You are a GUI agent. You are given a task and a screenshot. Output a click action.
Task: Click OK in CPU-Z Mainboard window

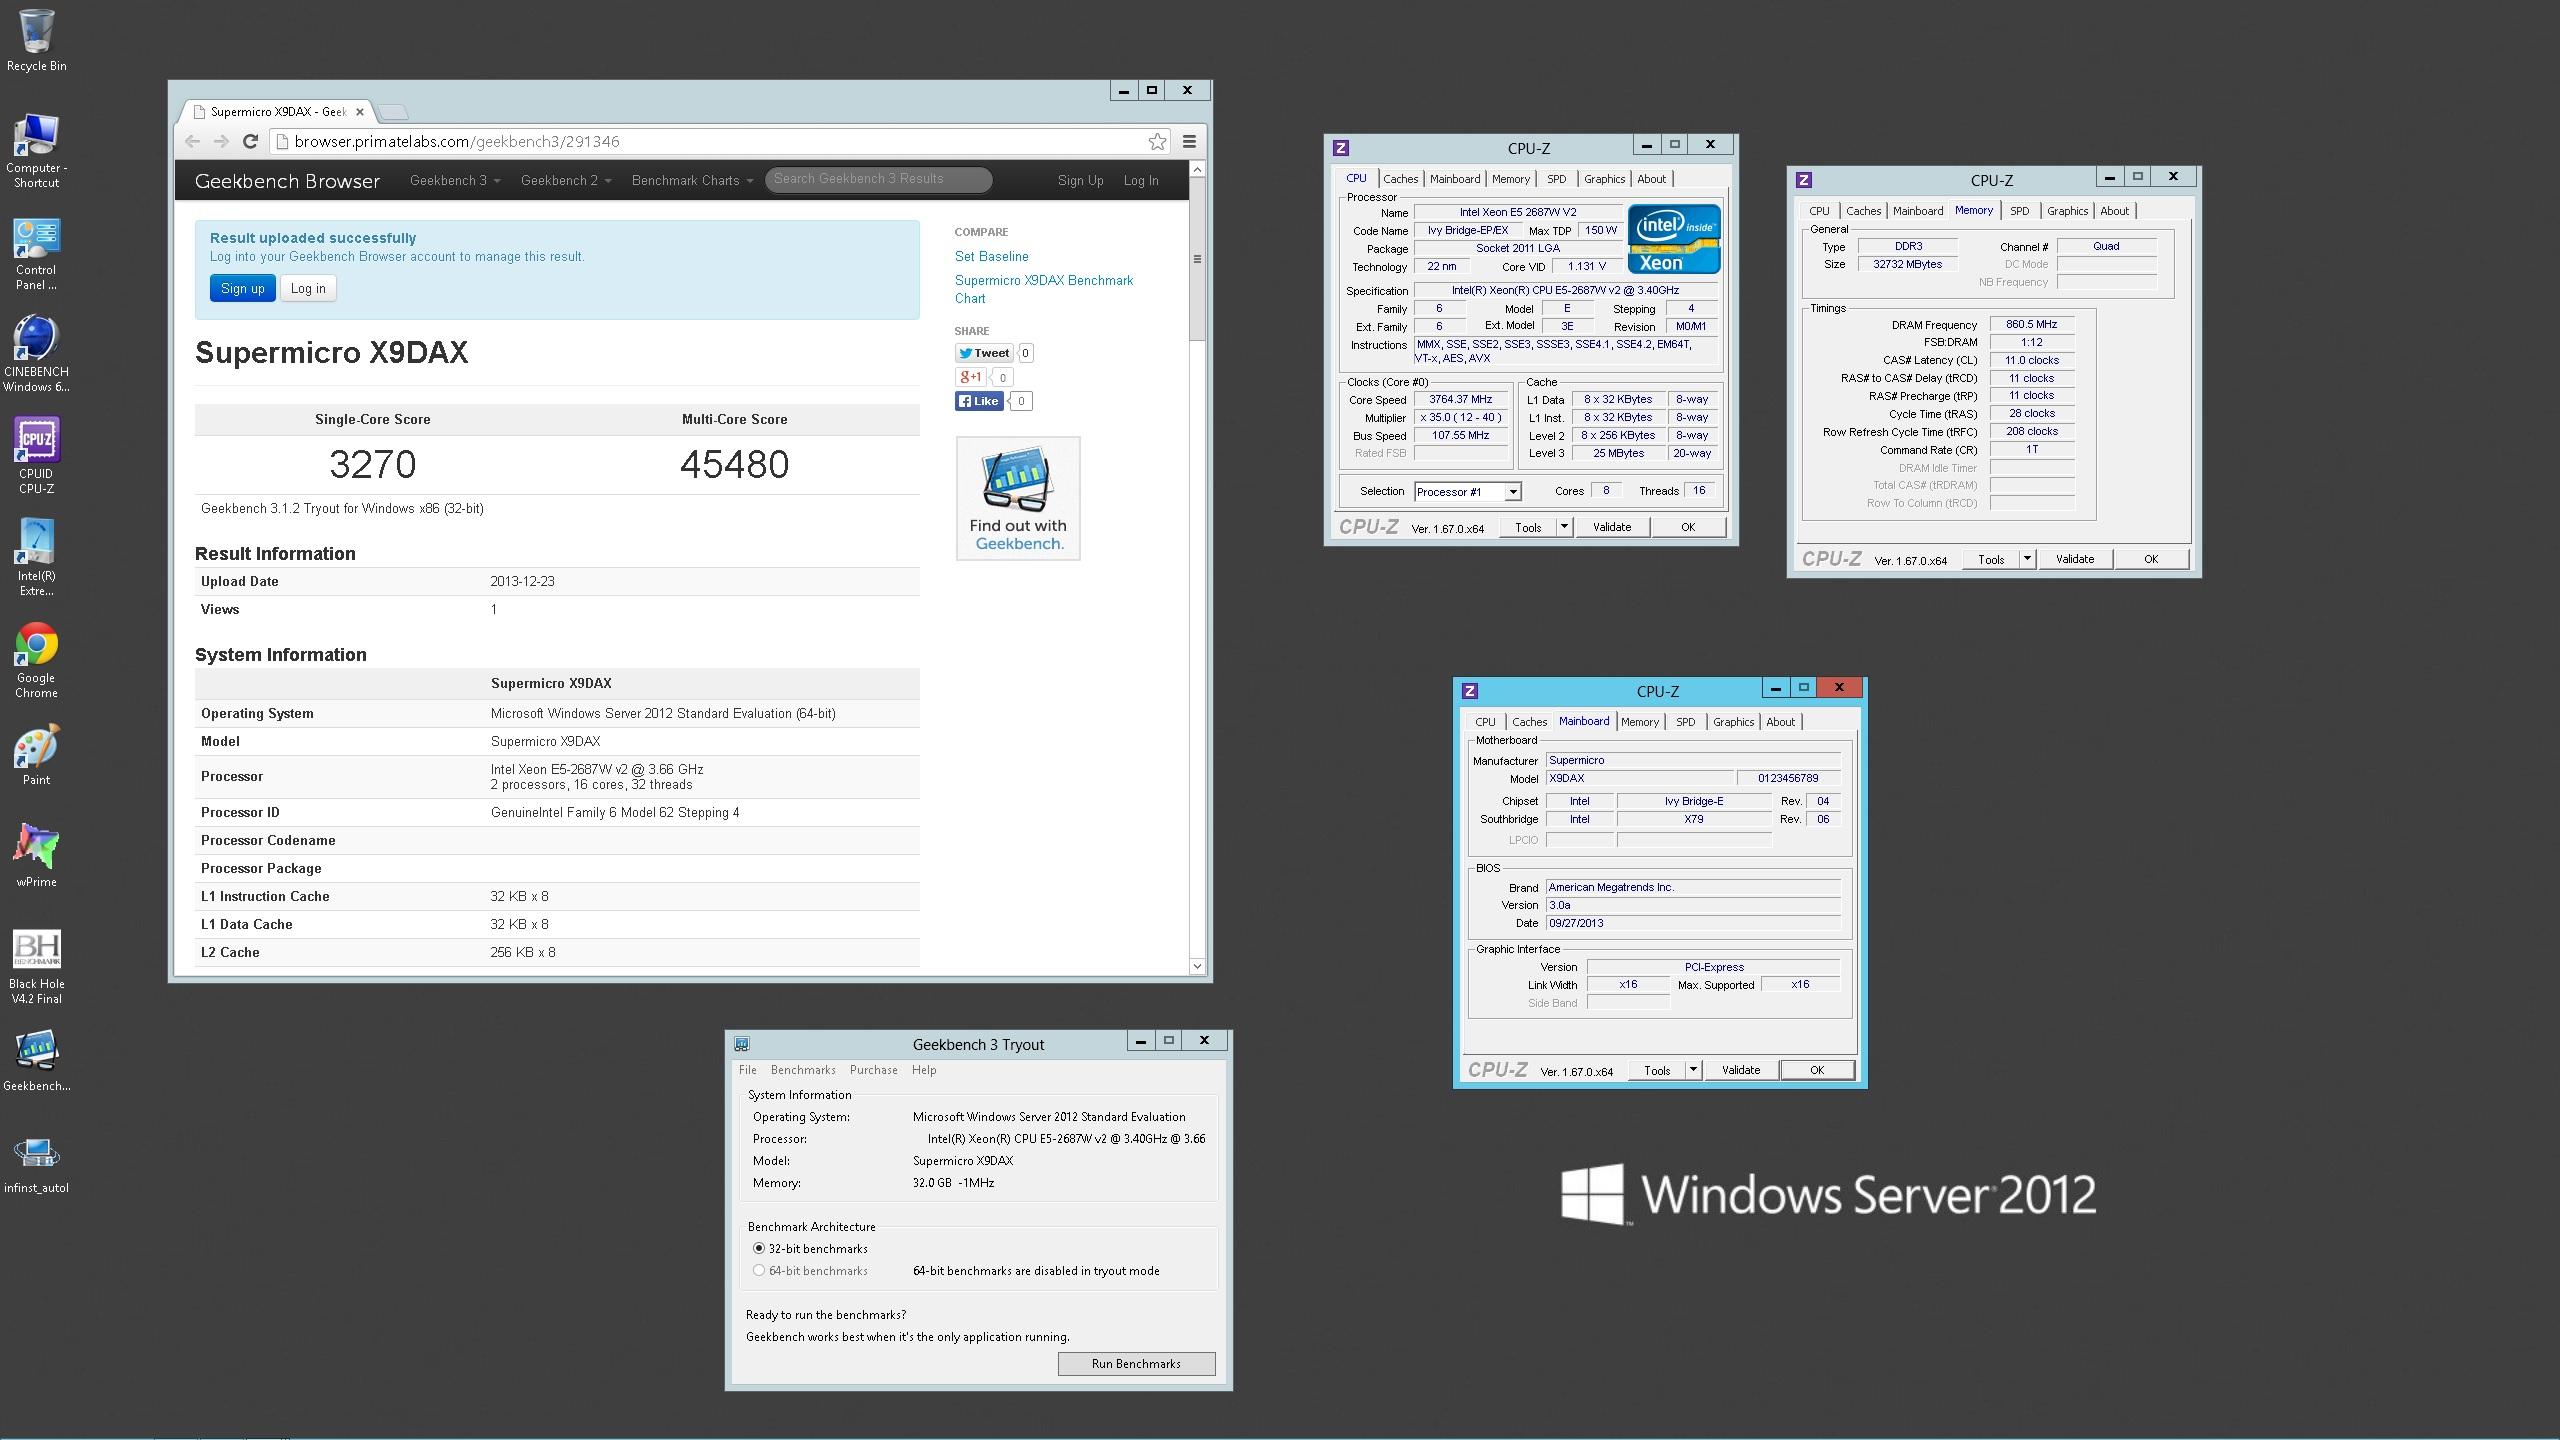point(1816,1070)
